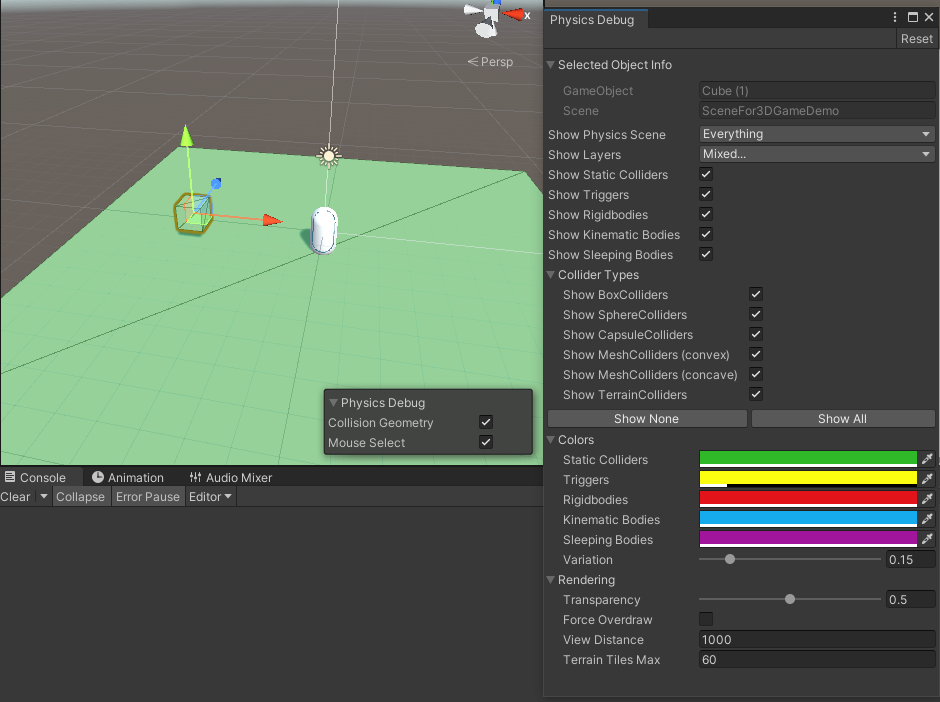This screenshot has width=940, height=702.
Task: Toggle Persp projection label
Action: 490,62
